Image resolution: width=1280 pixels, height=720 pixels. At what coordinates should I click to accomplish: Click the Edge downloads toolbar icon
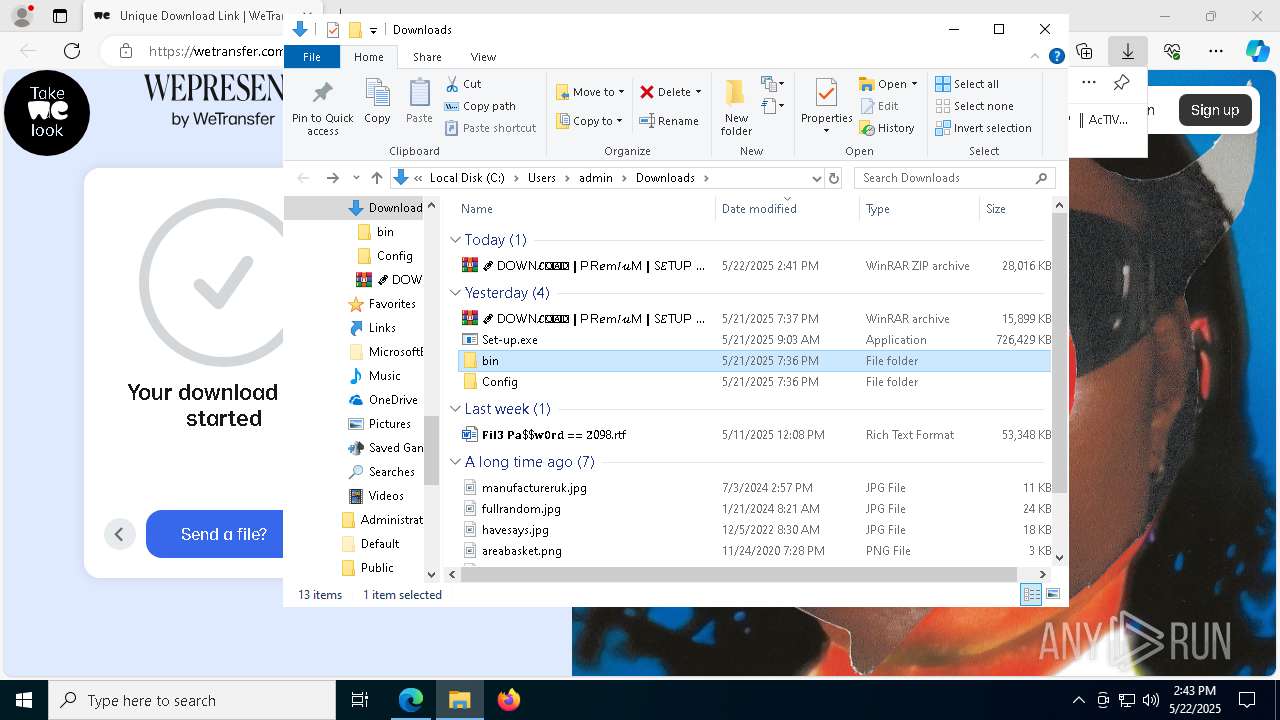click(x=1128, y=51)
